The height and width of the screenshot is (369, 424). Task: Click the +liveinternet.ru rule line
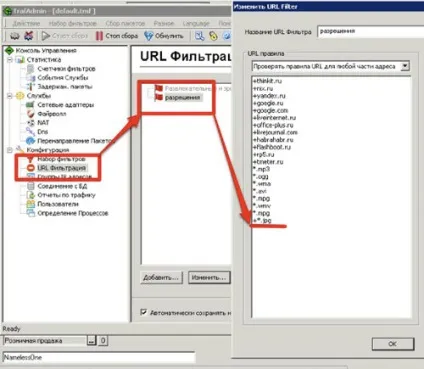(x=274, y=118)
